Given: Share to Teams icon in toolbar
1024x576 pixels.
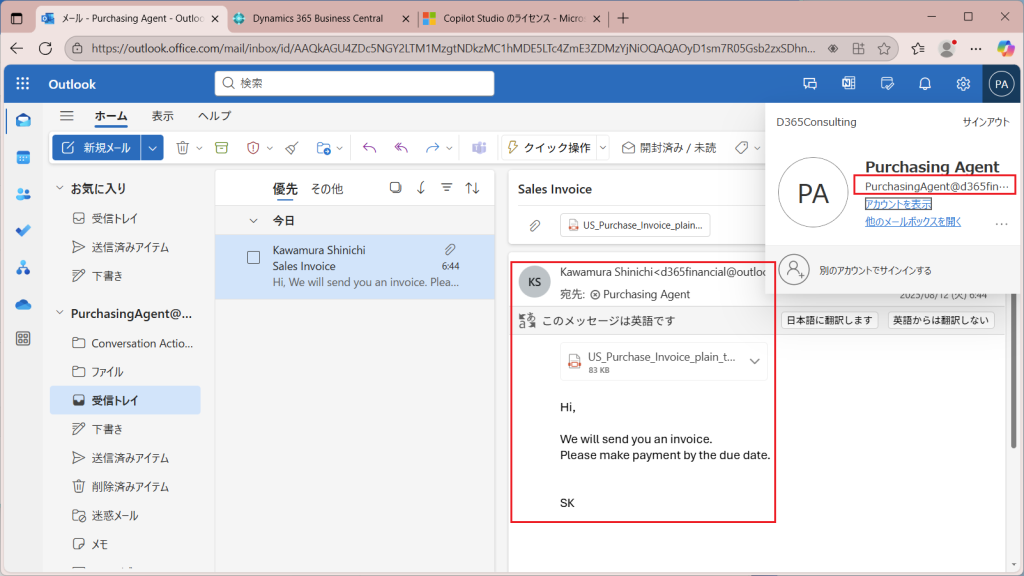Looking at the screenshot, I should click(x=479, y=148).
